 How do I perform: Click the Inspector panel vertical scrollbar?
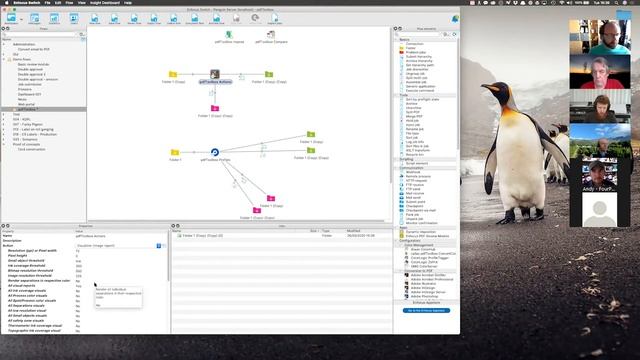coord(169,257)
